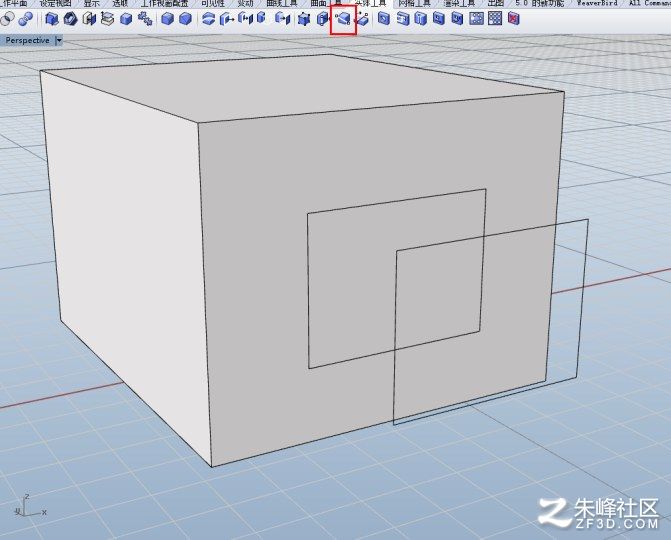Choose the Extrude Face tool icon

[x=261, y=19]
